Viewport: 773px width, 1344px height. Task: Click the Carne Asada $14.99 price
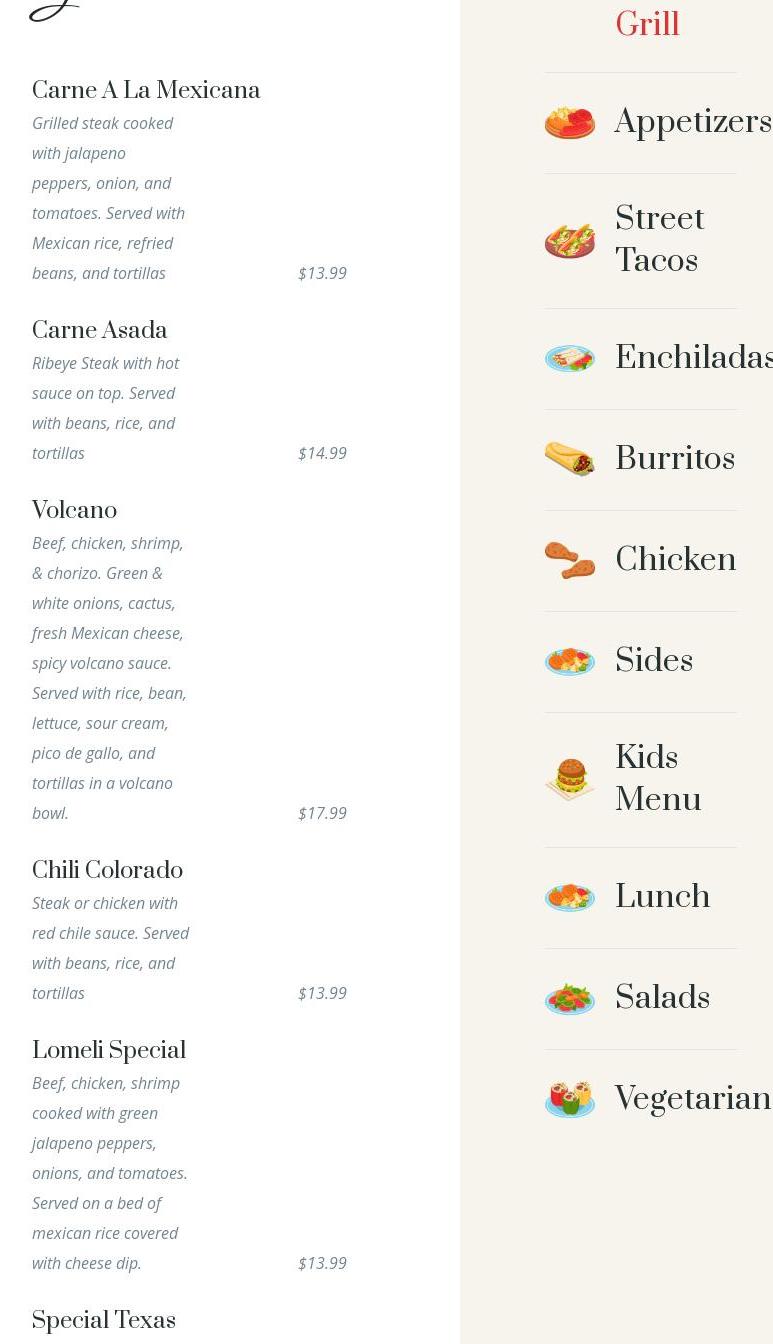tap(322, 453)
